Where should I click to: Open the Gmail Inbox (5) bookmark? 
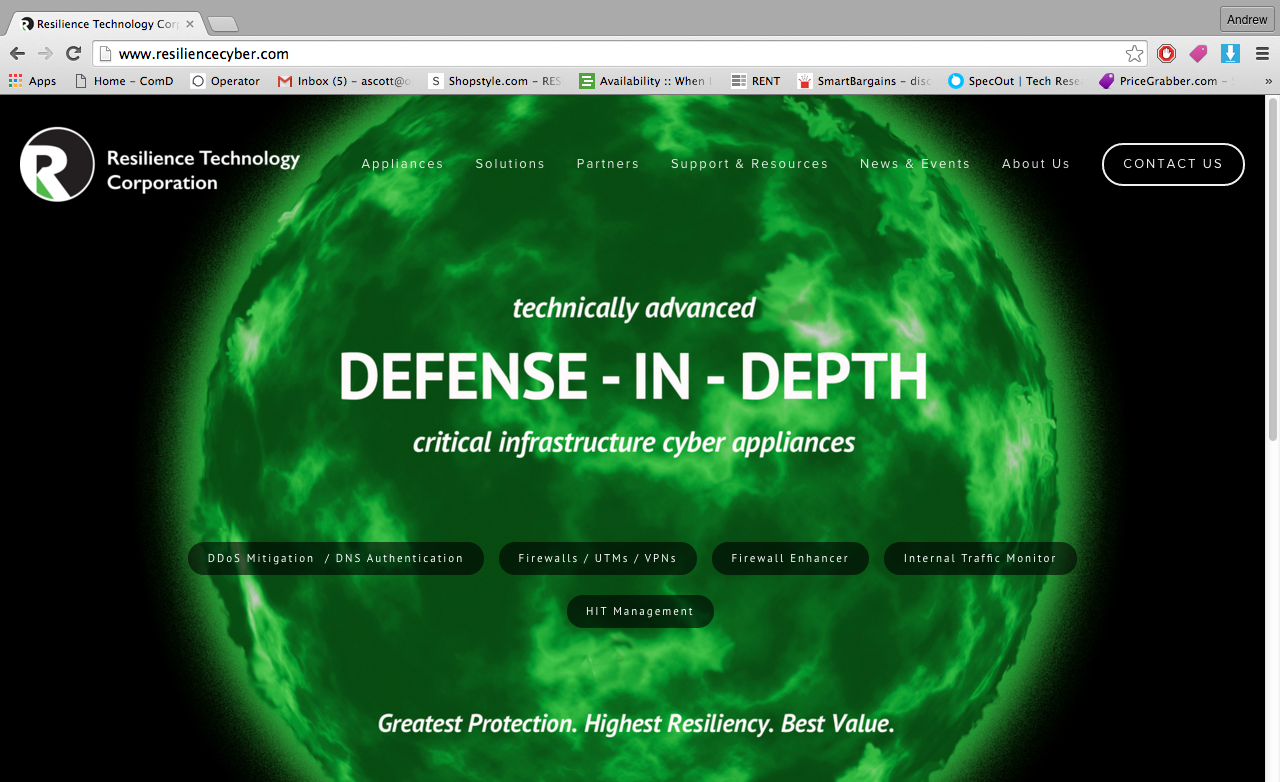345,81
